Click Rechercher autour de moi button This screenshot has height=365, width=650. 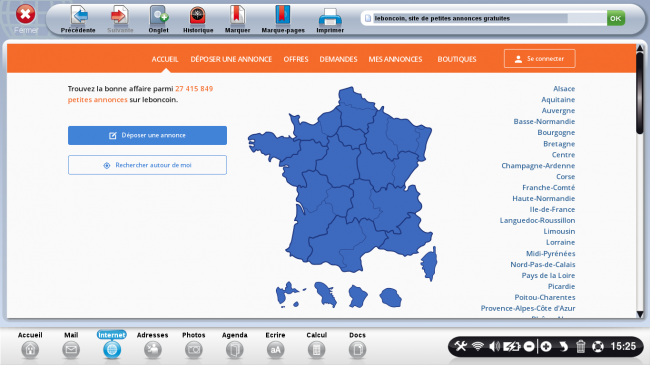147,165
